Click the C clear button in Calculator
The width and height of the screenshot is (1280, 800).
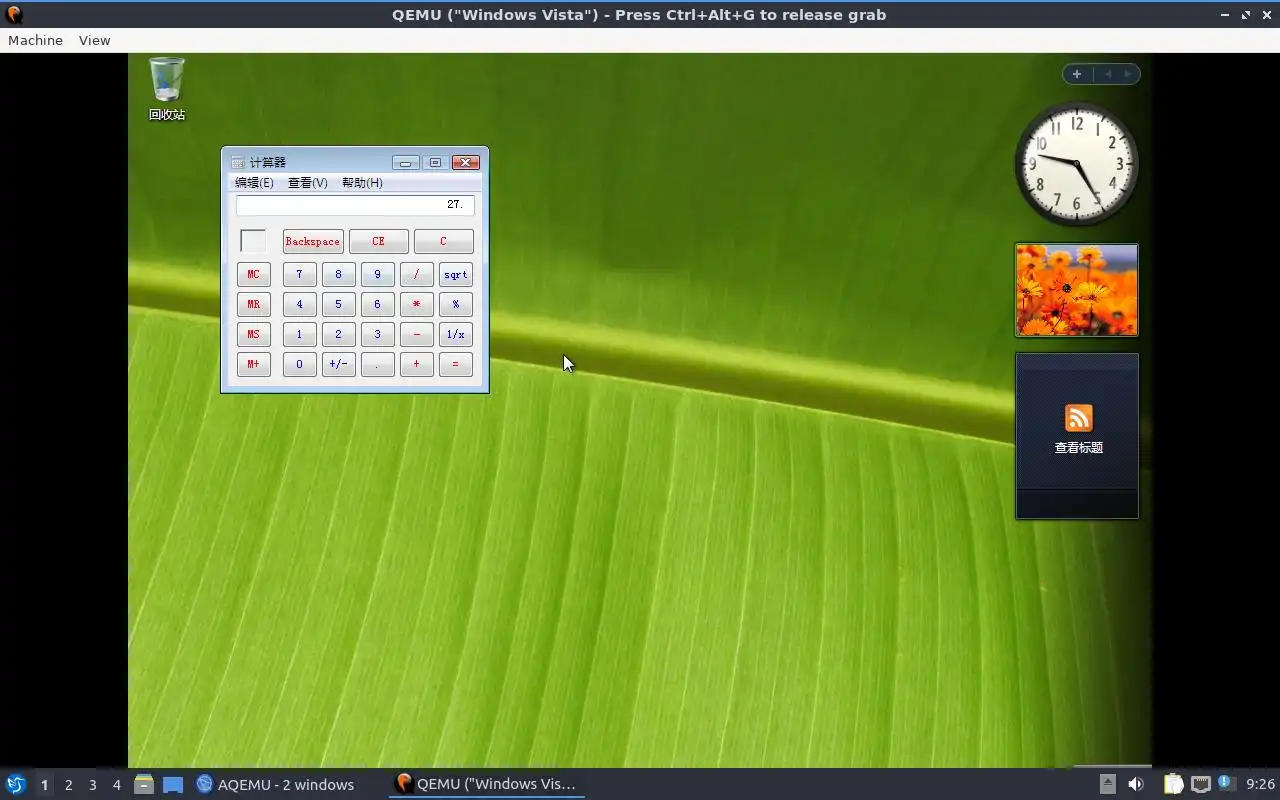(x=443, y=241)
